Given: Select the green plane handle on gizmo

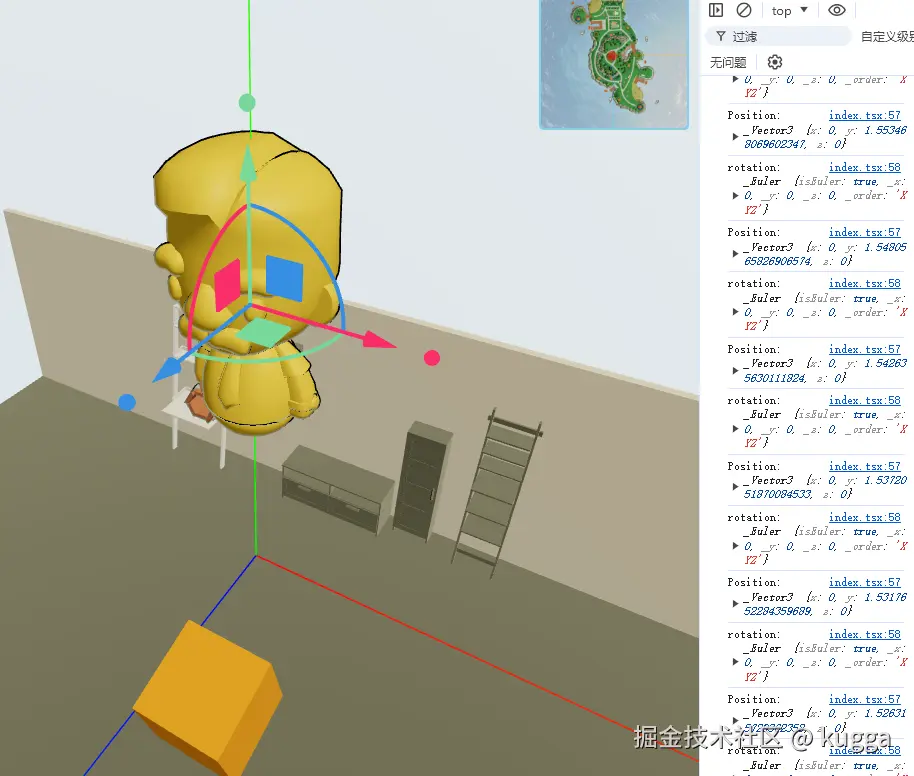Looking at the screenshot, I should [x=263, y=333].
